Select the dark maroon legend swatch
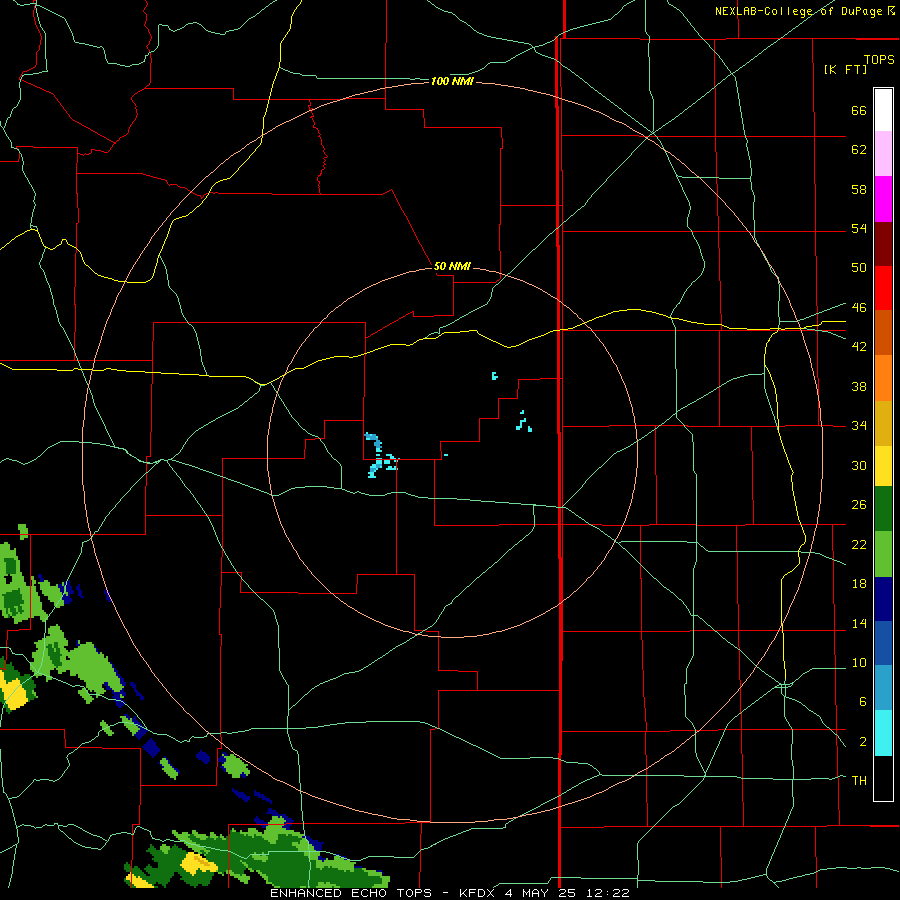 pyautogui.click(x=883, y=244)
